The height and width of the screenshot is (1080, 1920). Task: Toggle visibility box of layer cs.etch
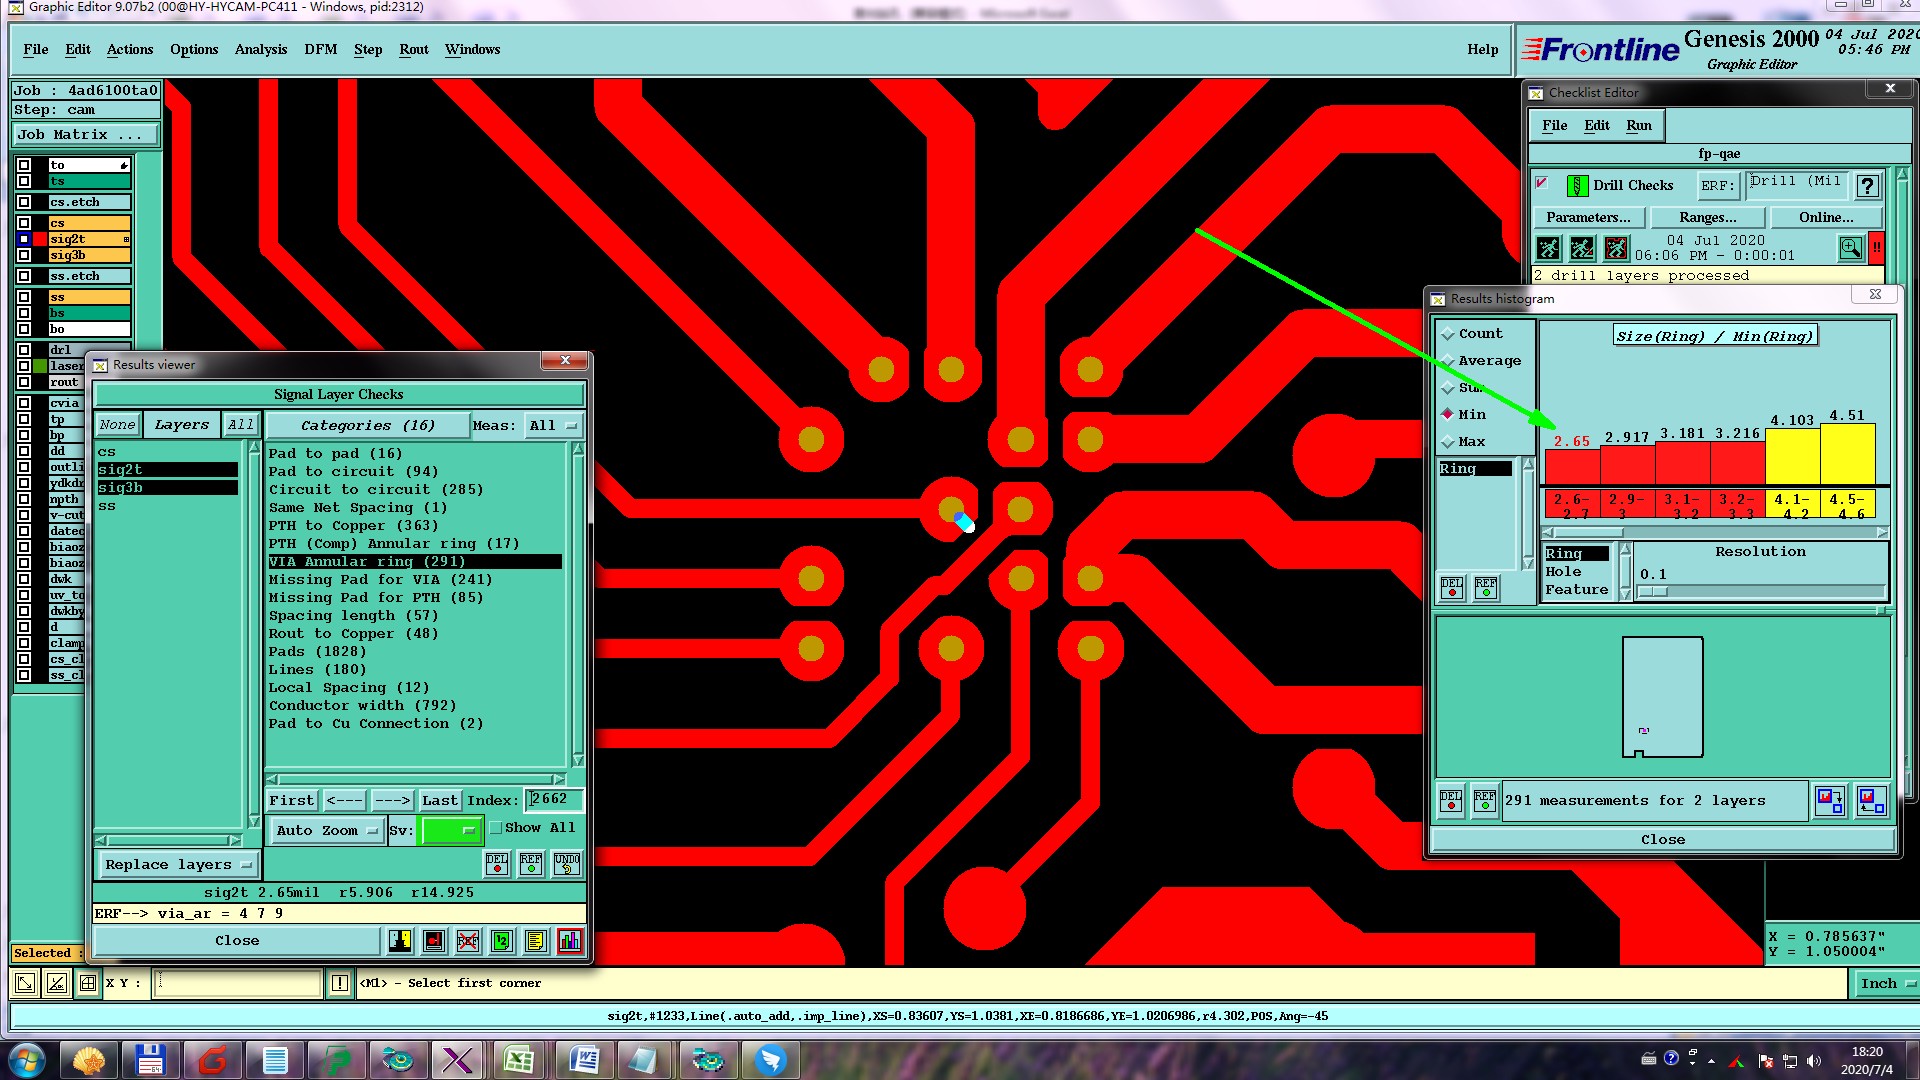(24, 202)
